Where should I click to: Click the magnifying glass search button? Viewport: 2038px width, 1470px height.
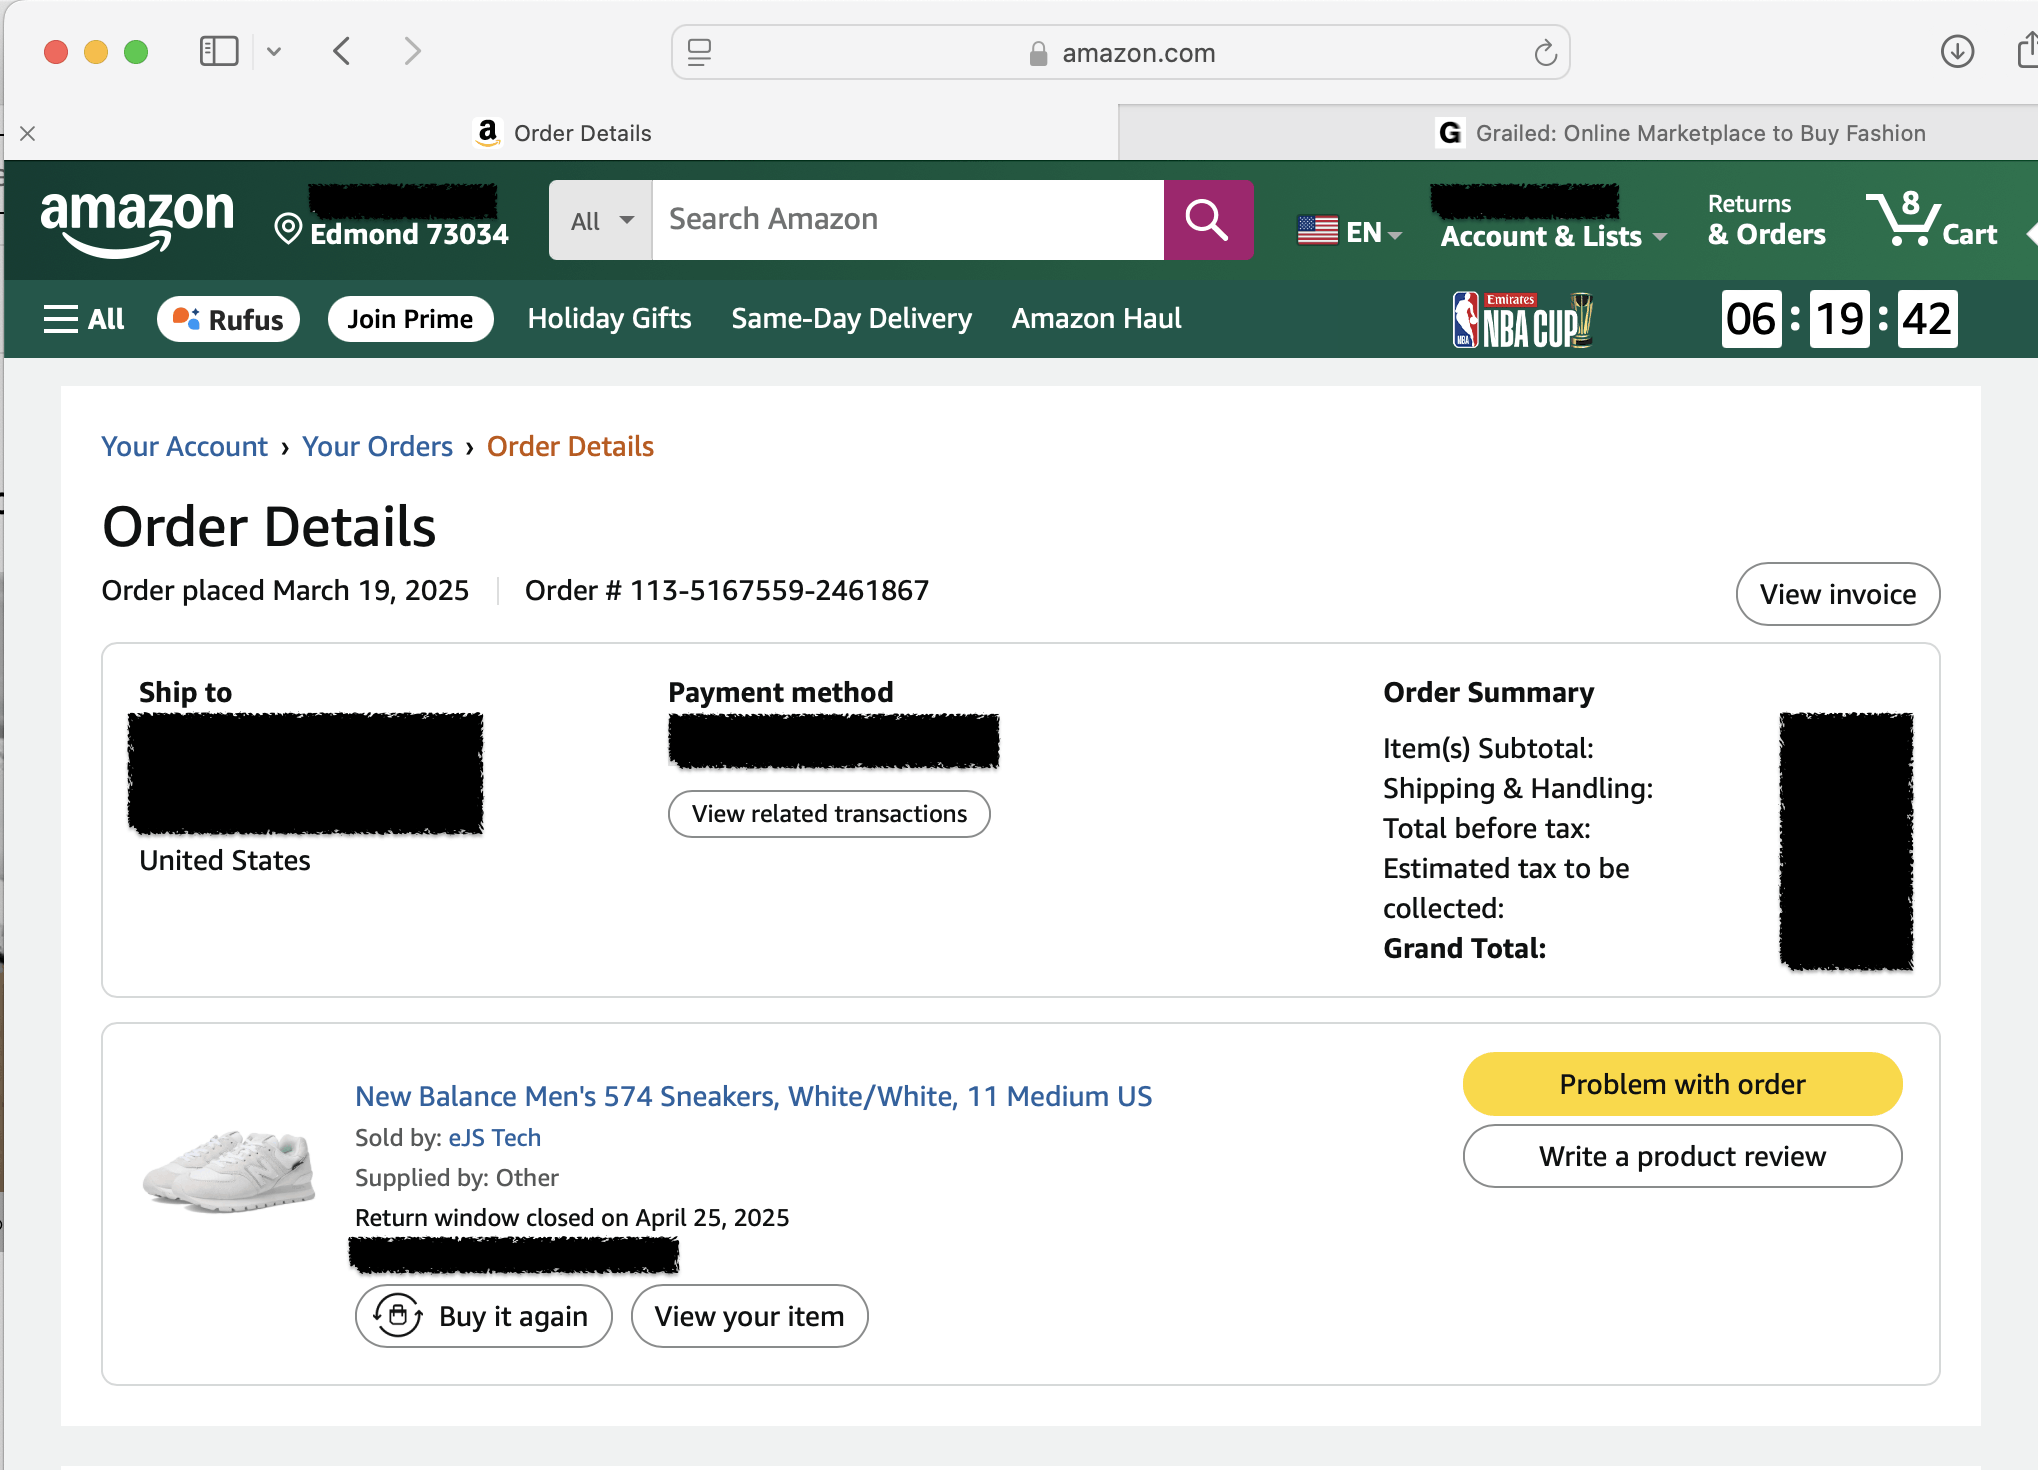point(1208,220)
